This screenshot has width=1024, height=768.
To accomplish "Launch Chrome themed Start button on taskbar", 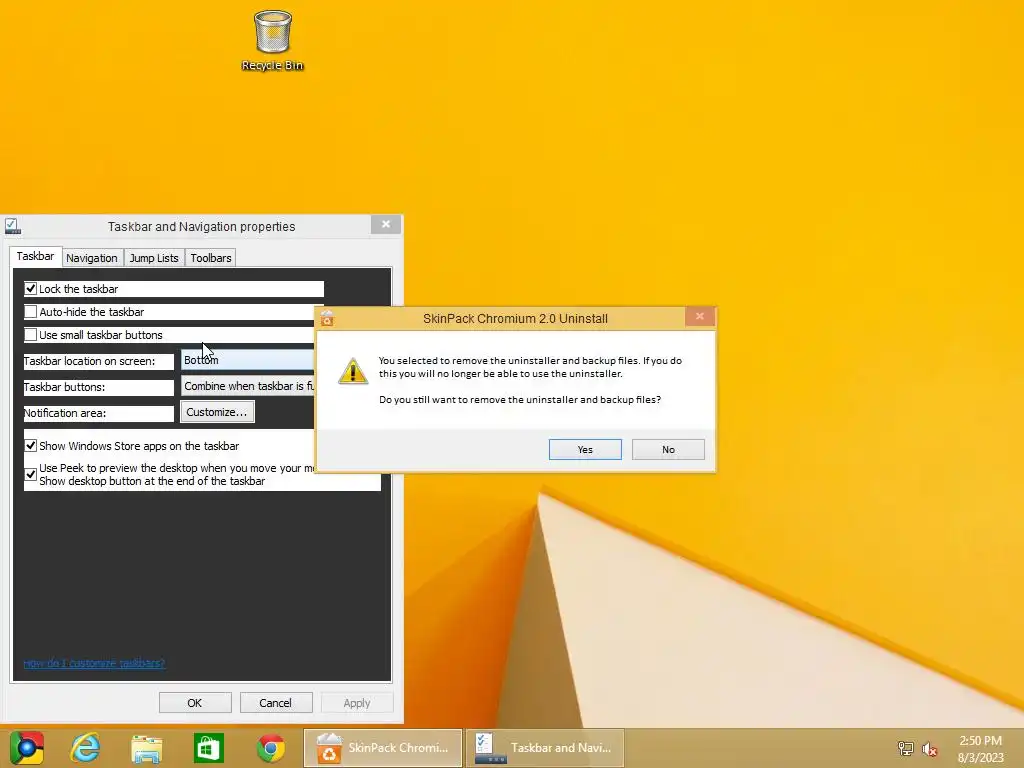I will point(27,748).
